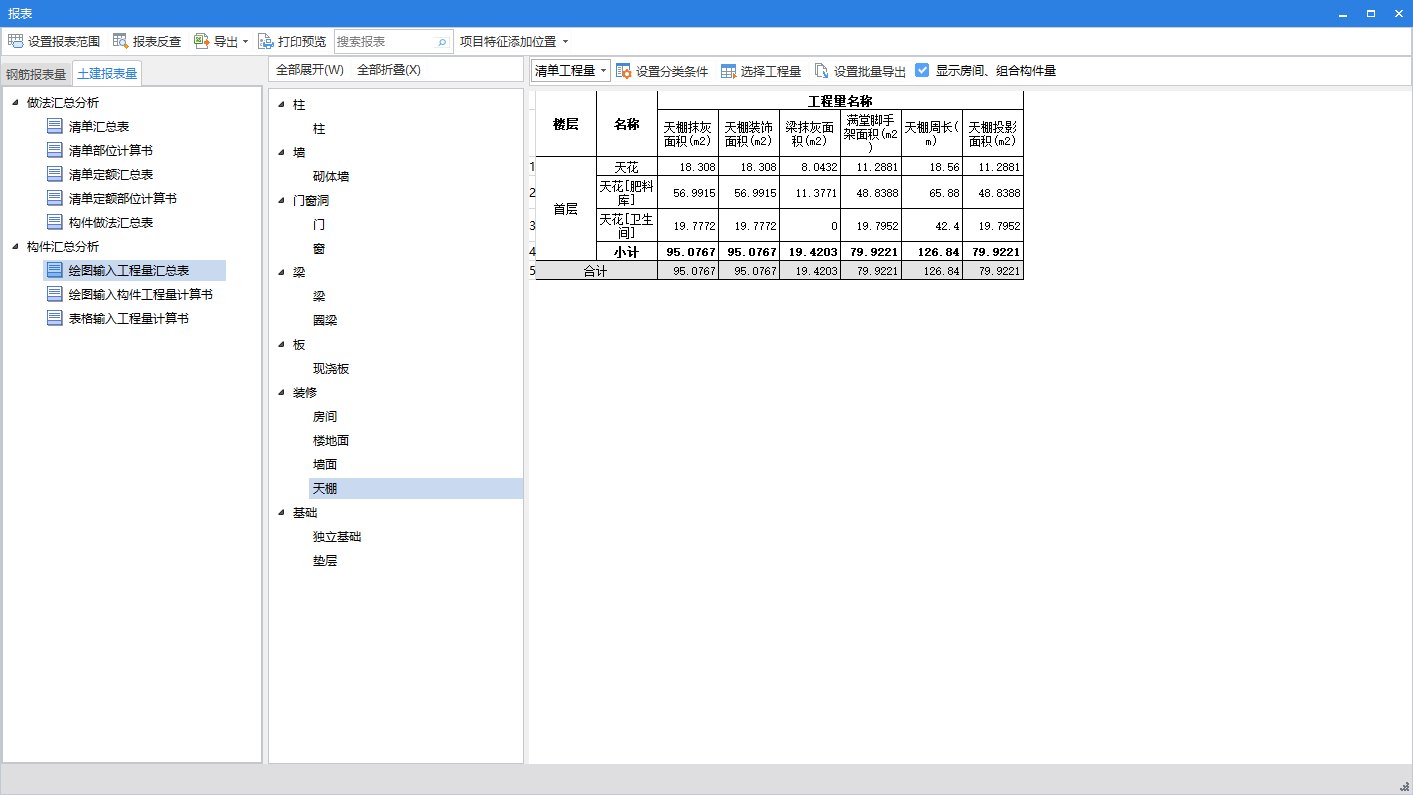Screen dimensions: 1413x795
Task: Click report icon beside 绘图输入构件工程量计算书
Action: click(x=55, y=294)
